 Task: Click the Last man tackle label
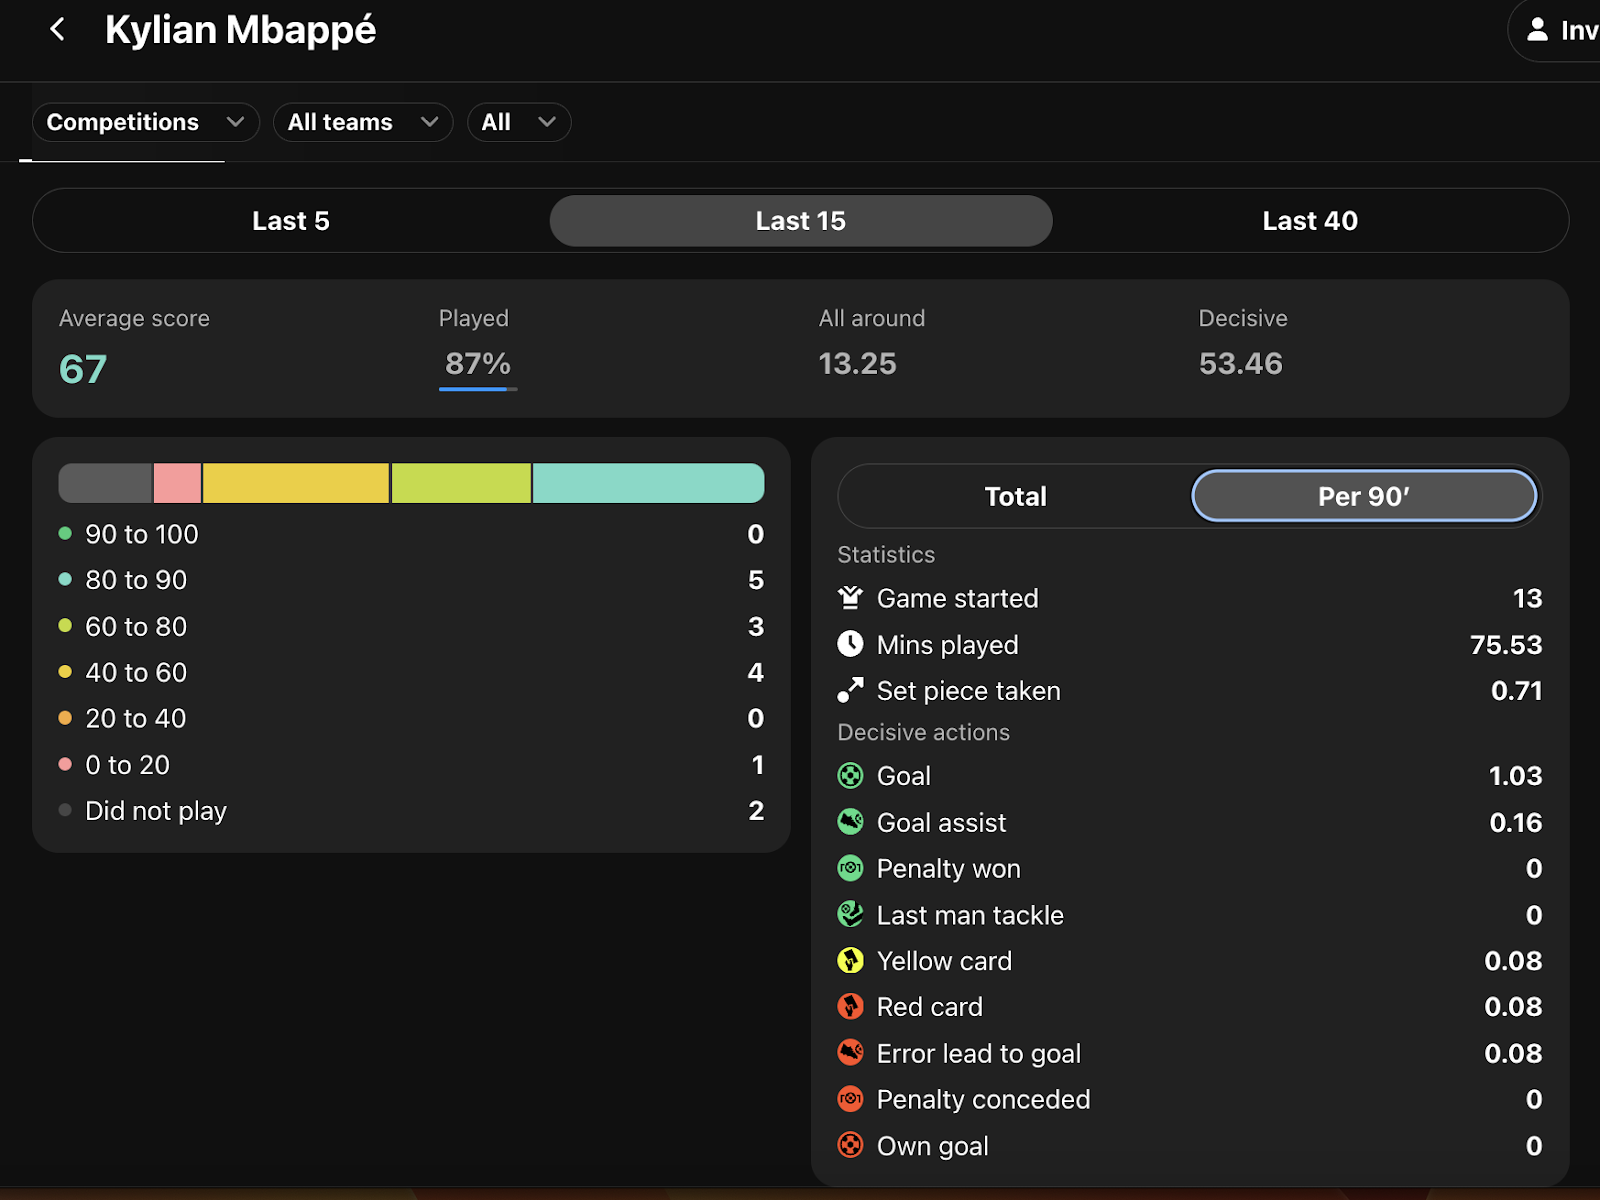(x=970, y=914)
